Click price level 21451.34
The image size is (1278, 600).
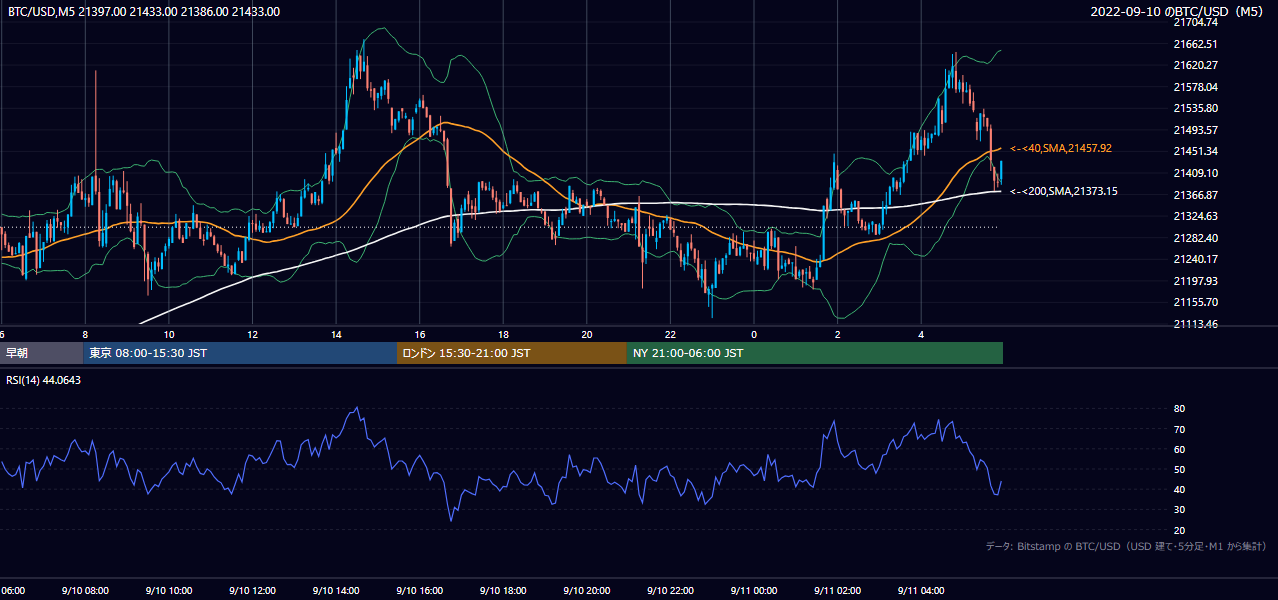tap(1195, 151)
